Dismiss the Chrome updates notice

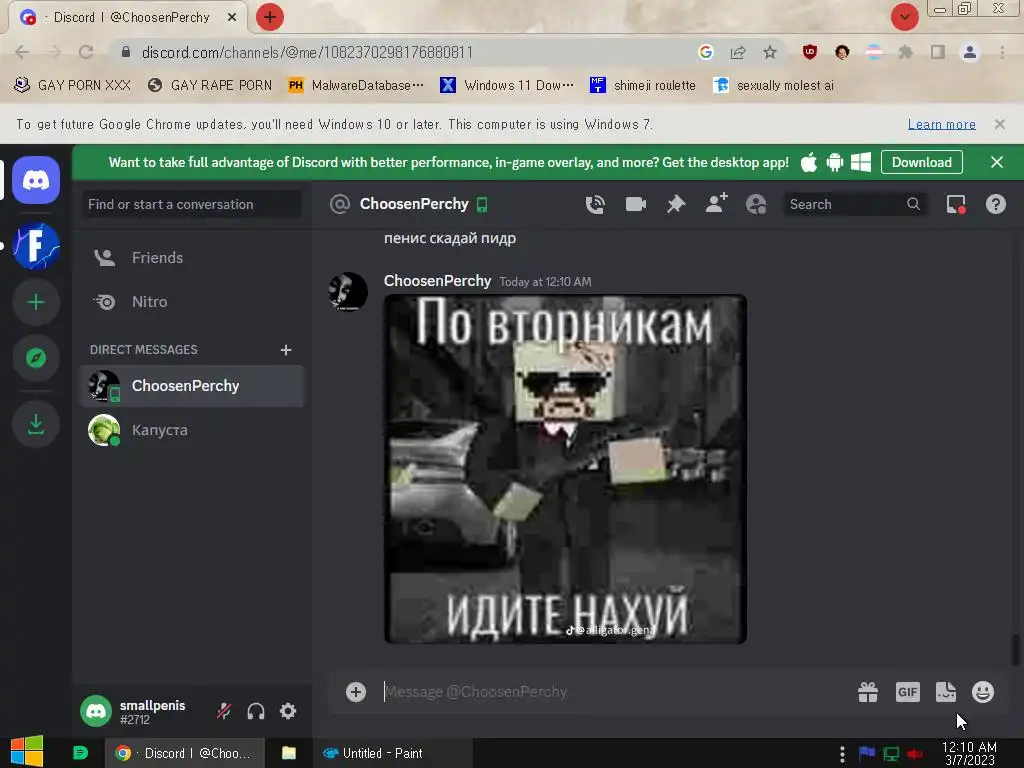999,124
